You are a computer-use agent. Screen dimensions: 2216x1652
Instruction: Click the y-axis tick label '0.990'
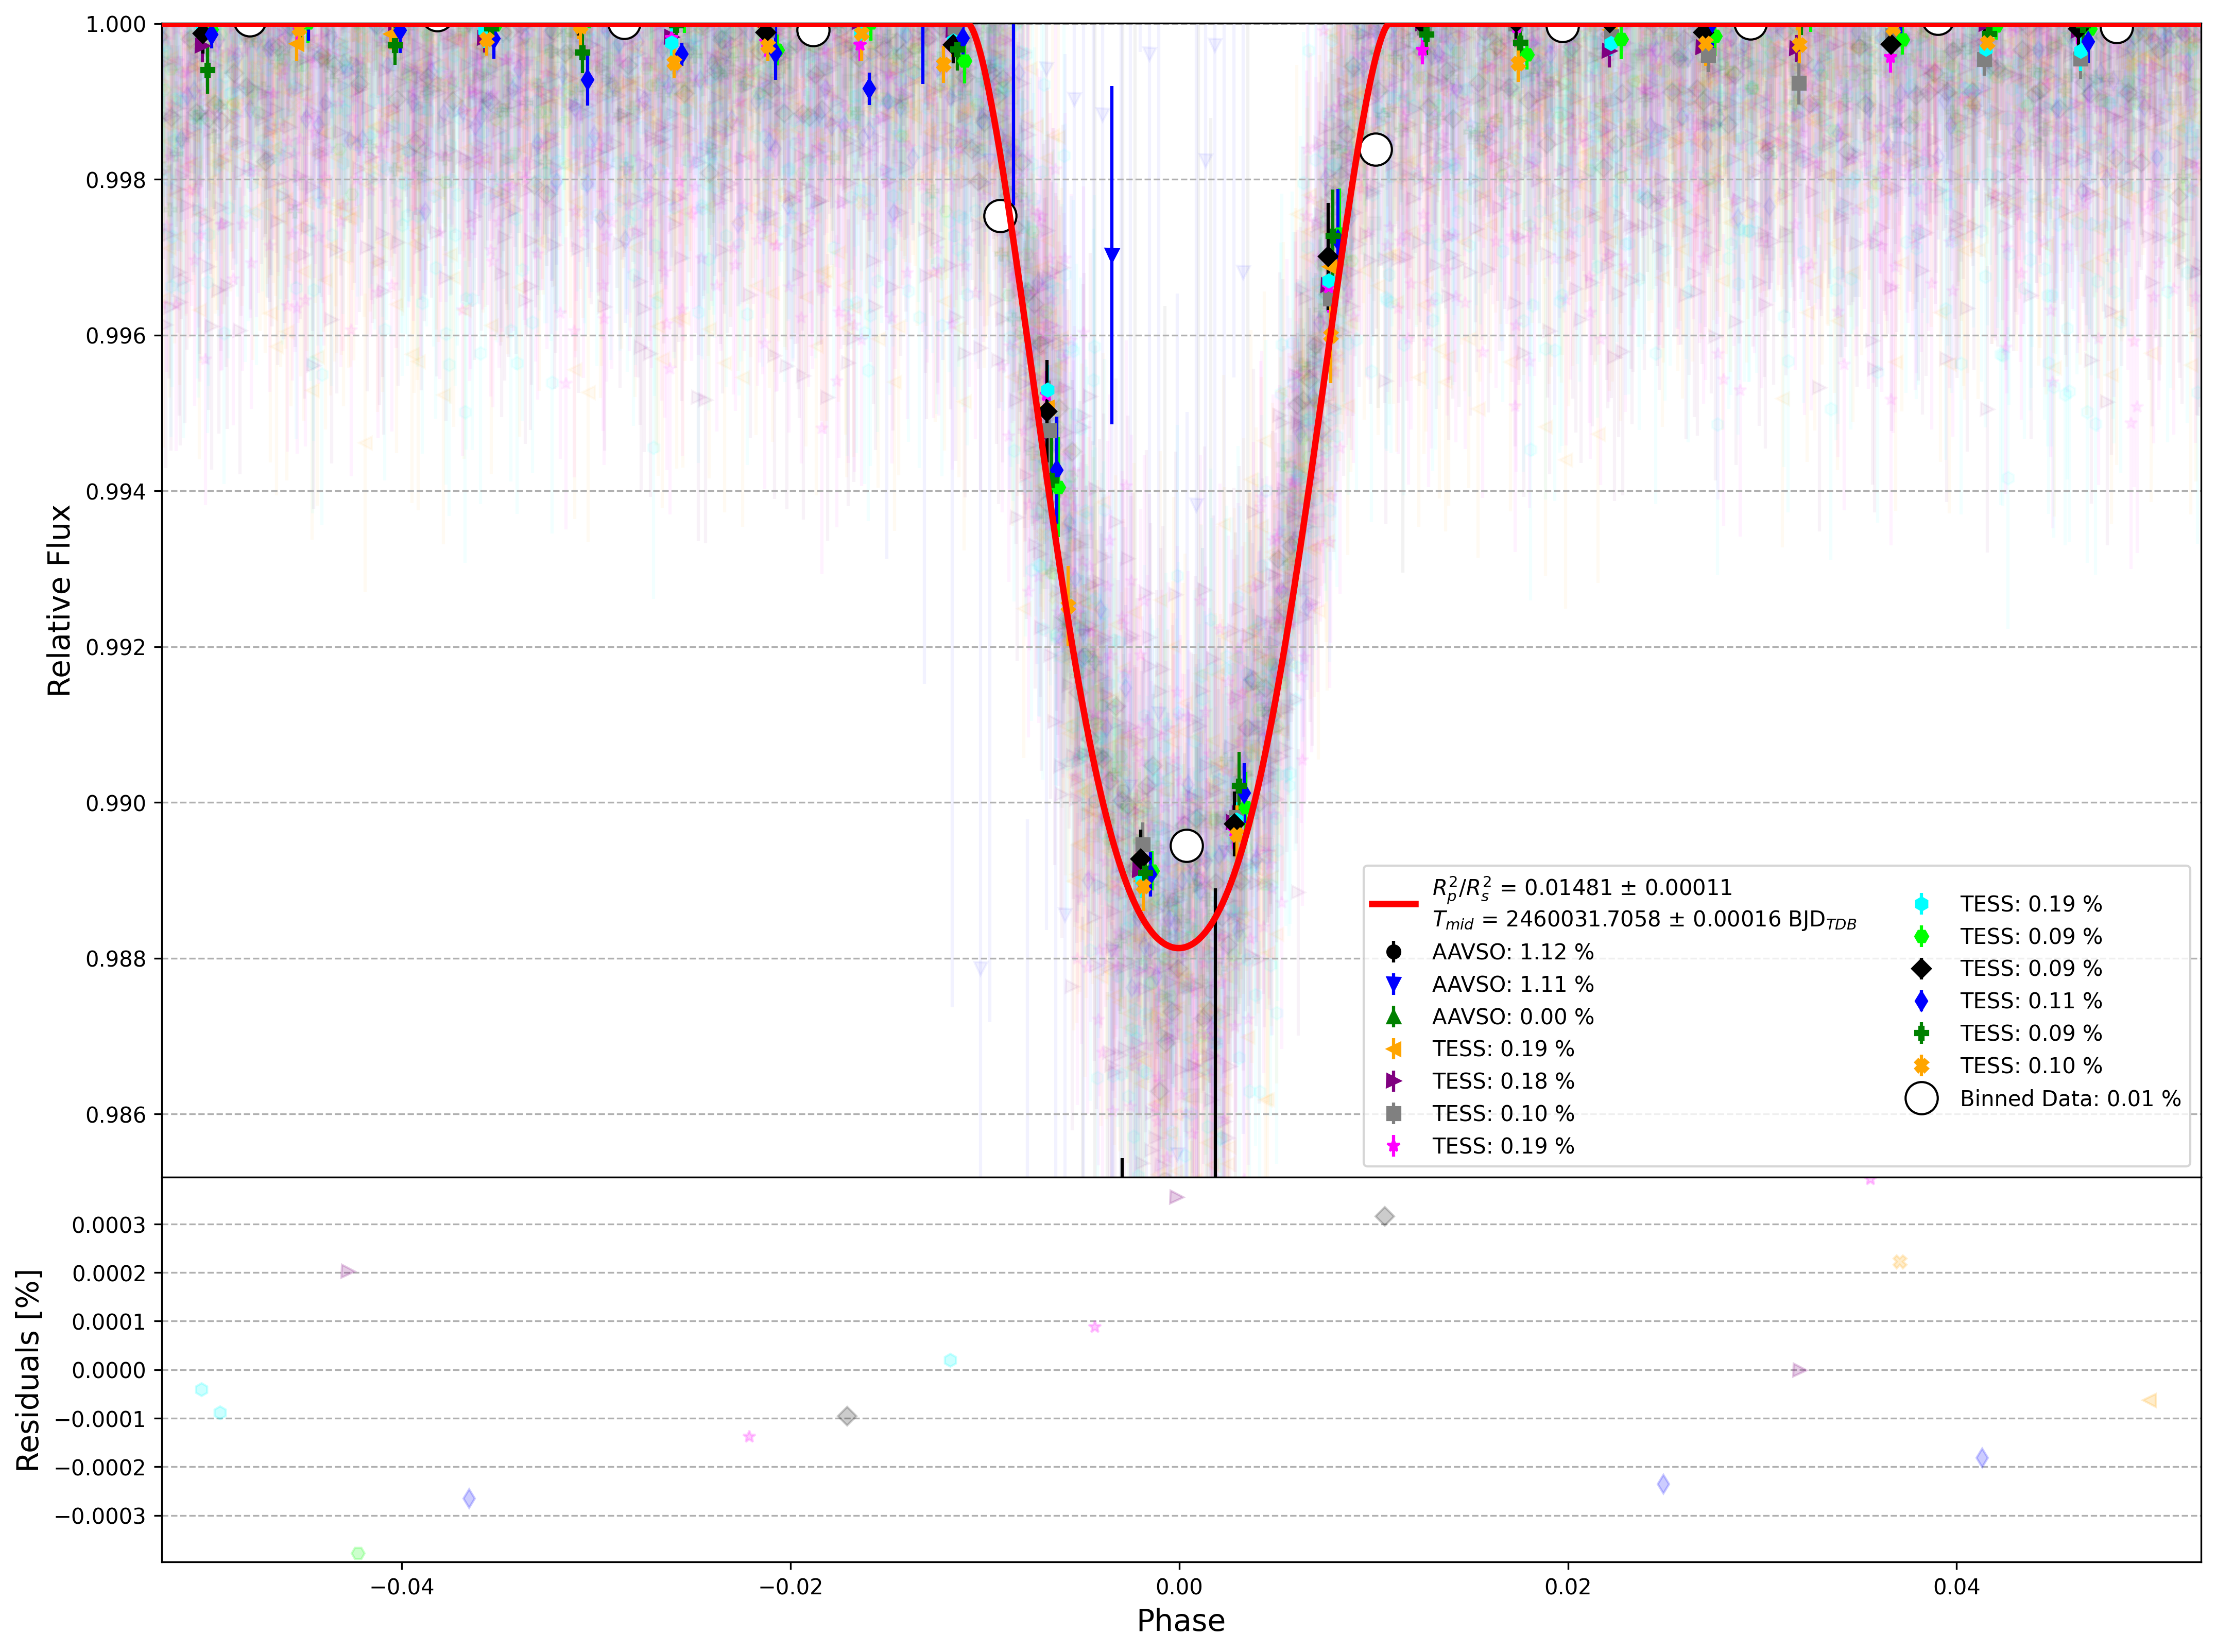(x=116, y=803)
